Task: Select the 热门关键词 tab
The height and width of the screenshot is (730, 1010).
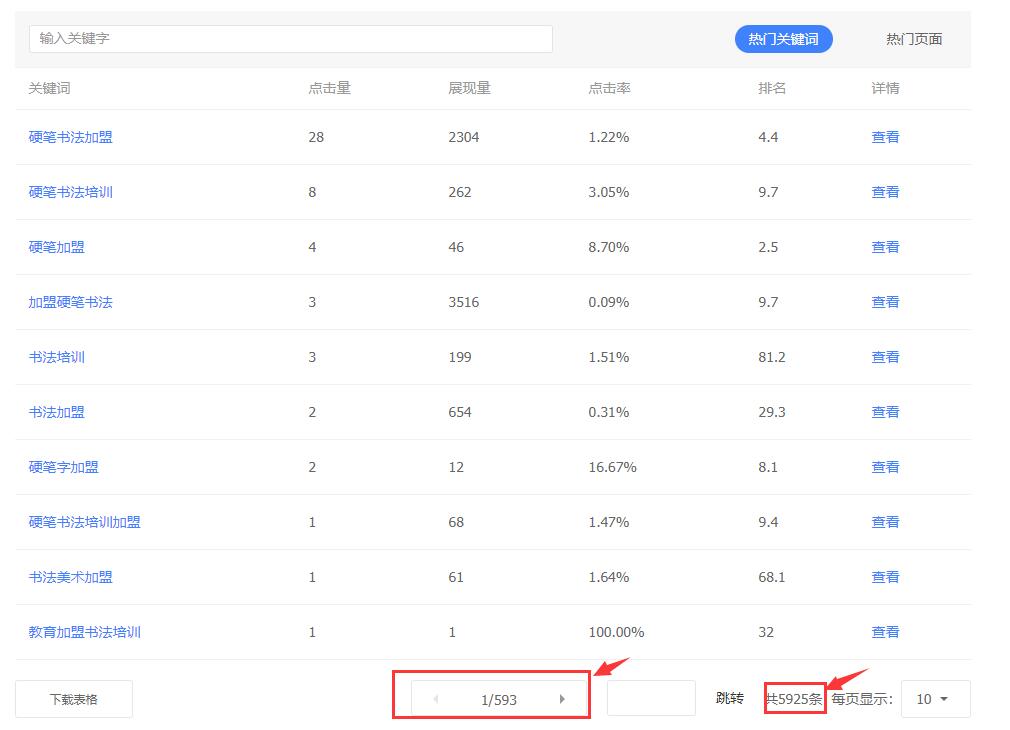Action: click(783, 39)
